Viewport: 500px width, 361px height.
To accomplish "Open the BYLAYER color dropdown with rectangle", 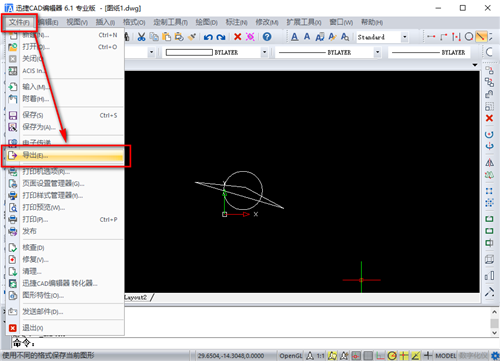I will [216, 52].
